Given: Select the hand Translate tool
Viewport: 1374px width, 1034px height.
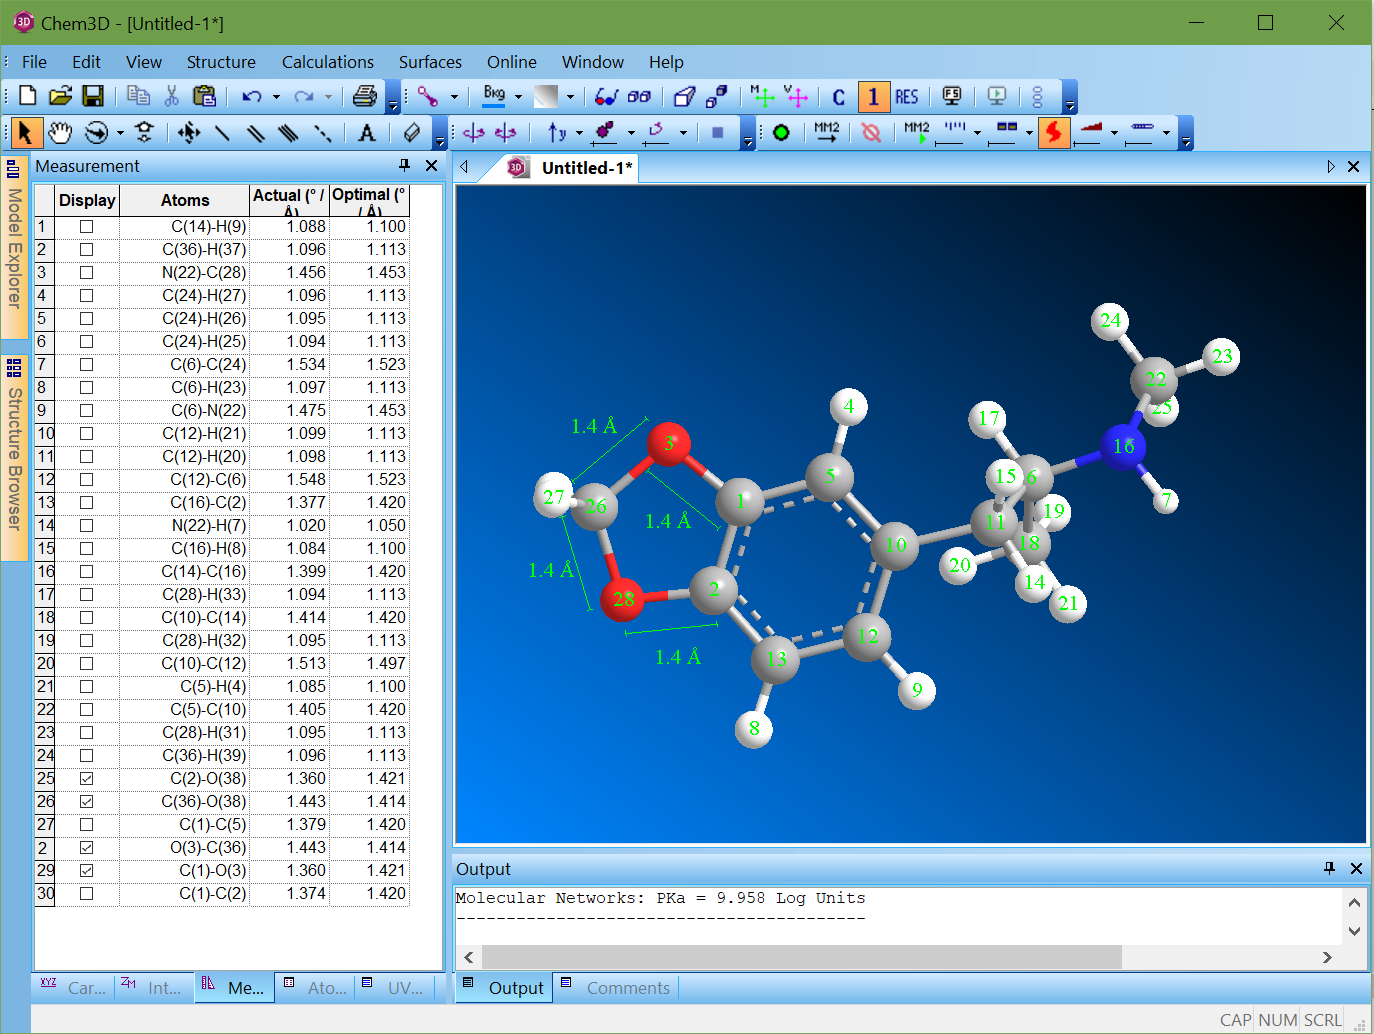Looking at the screenshot, I should [61, 132].
